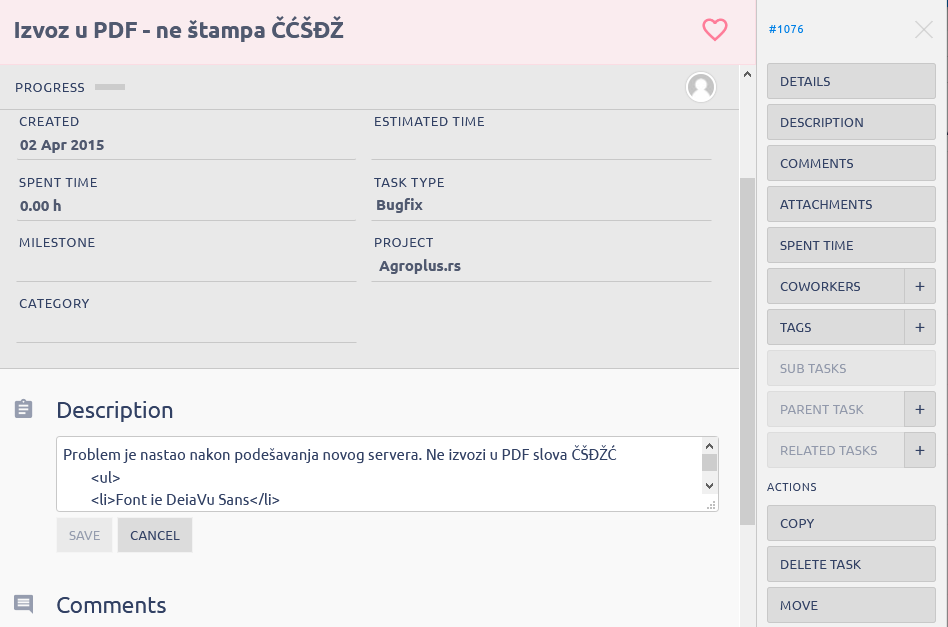
Task: Add a related task with plus icon
Action: (919, 450)
